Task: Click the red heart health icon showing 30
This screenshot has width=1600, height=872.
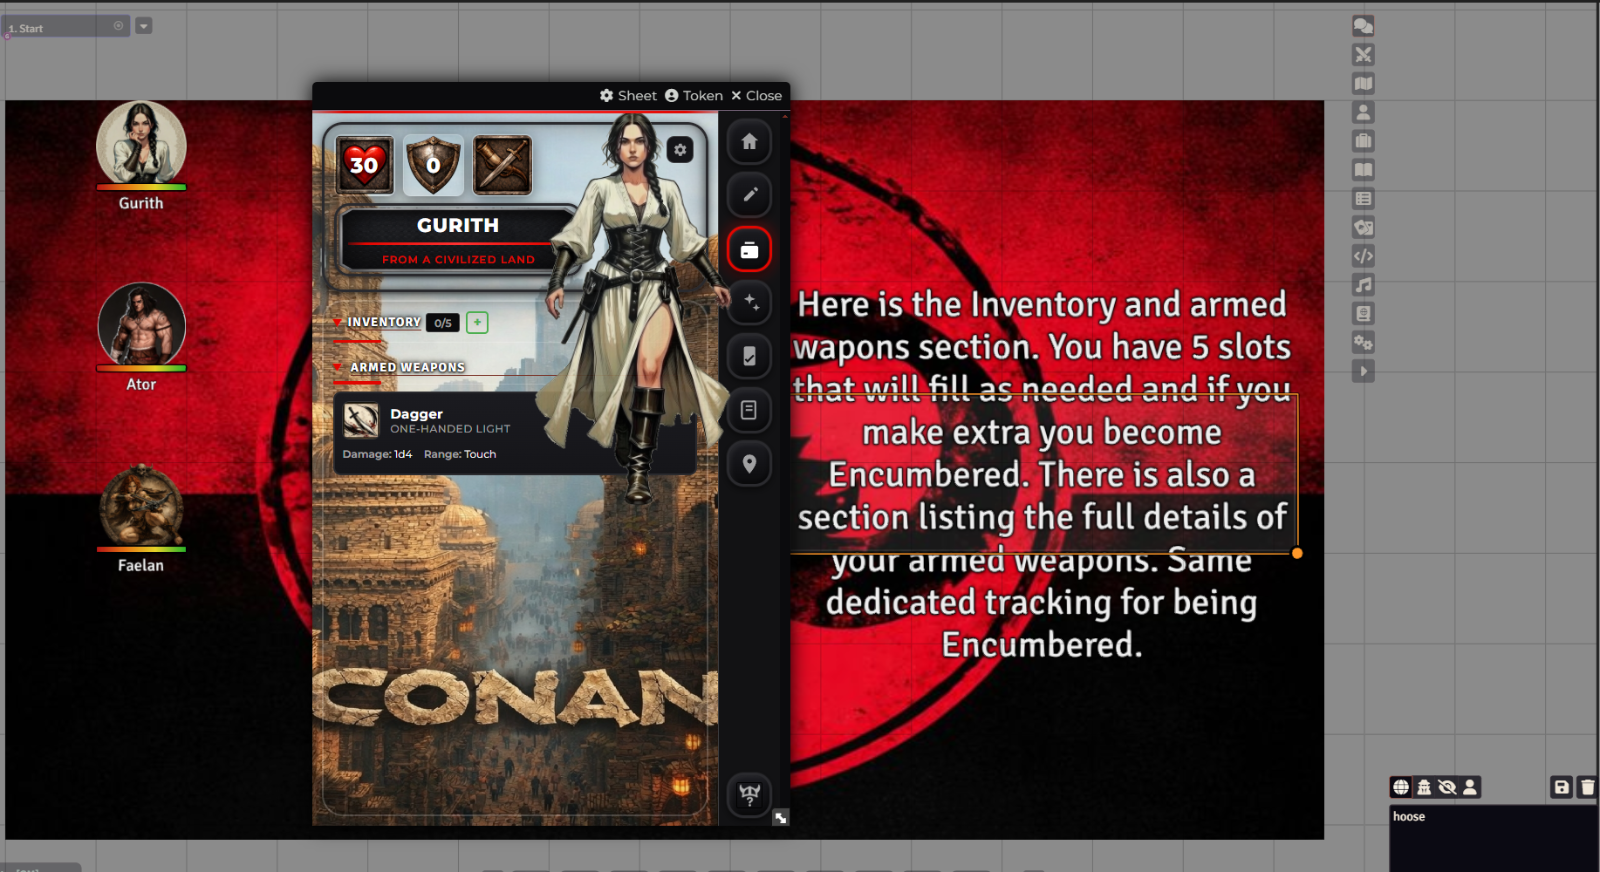Action: 365,165
